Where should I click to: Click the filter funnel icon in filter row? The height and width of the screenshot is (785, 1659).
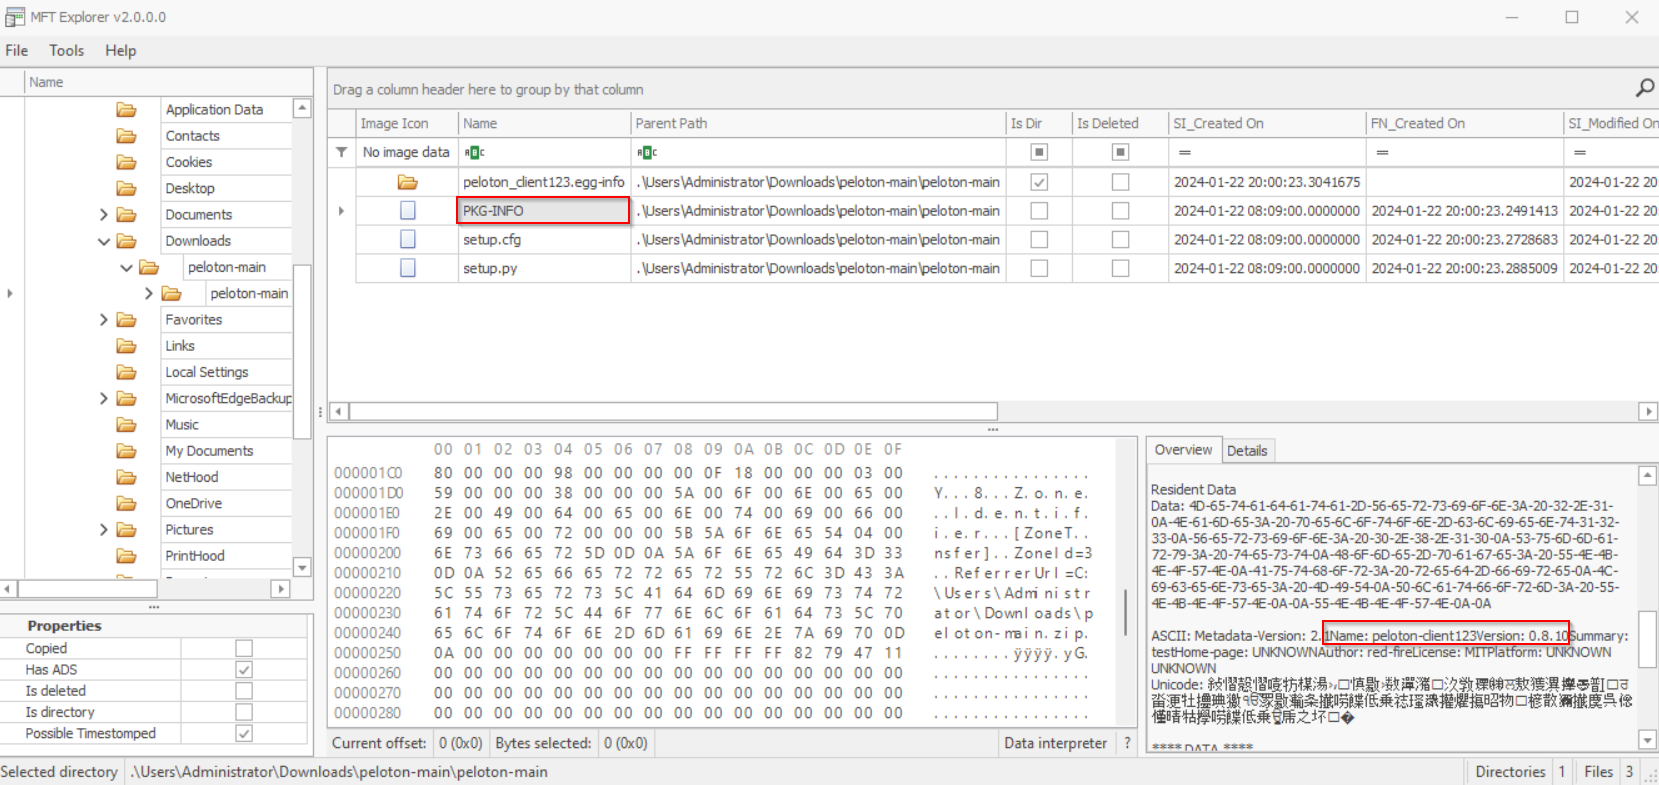point(342,152)
